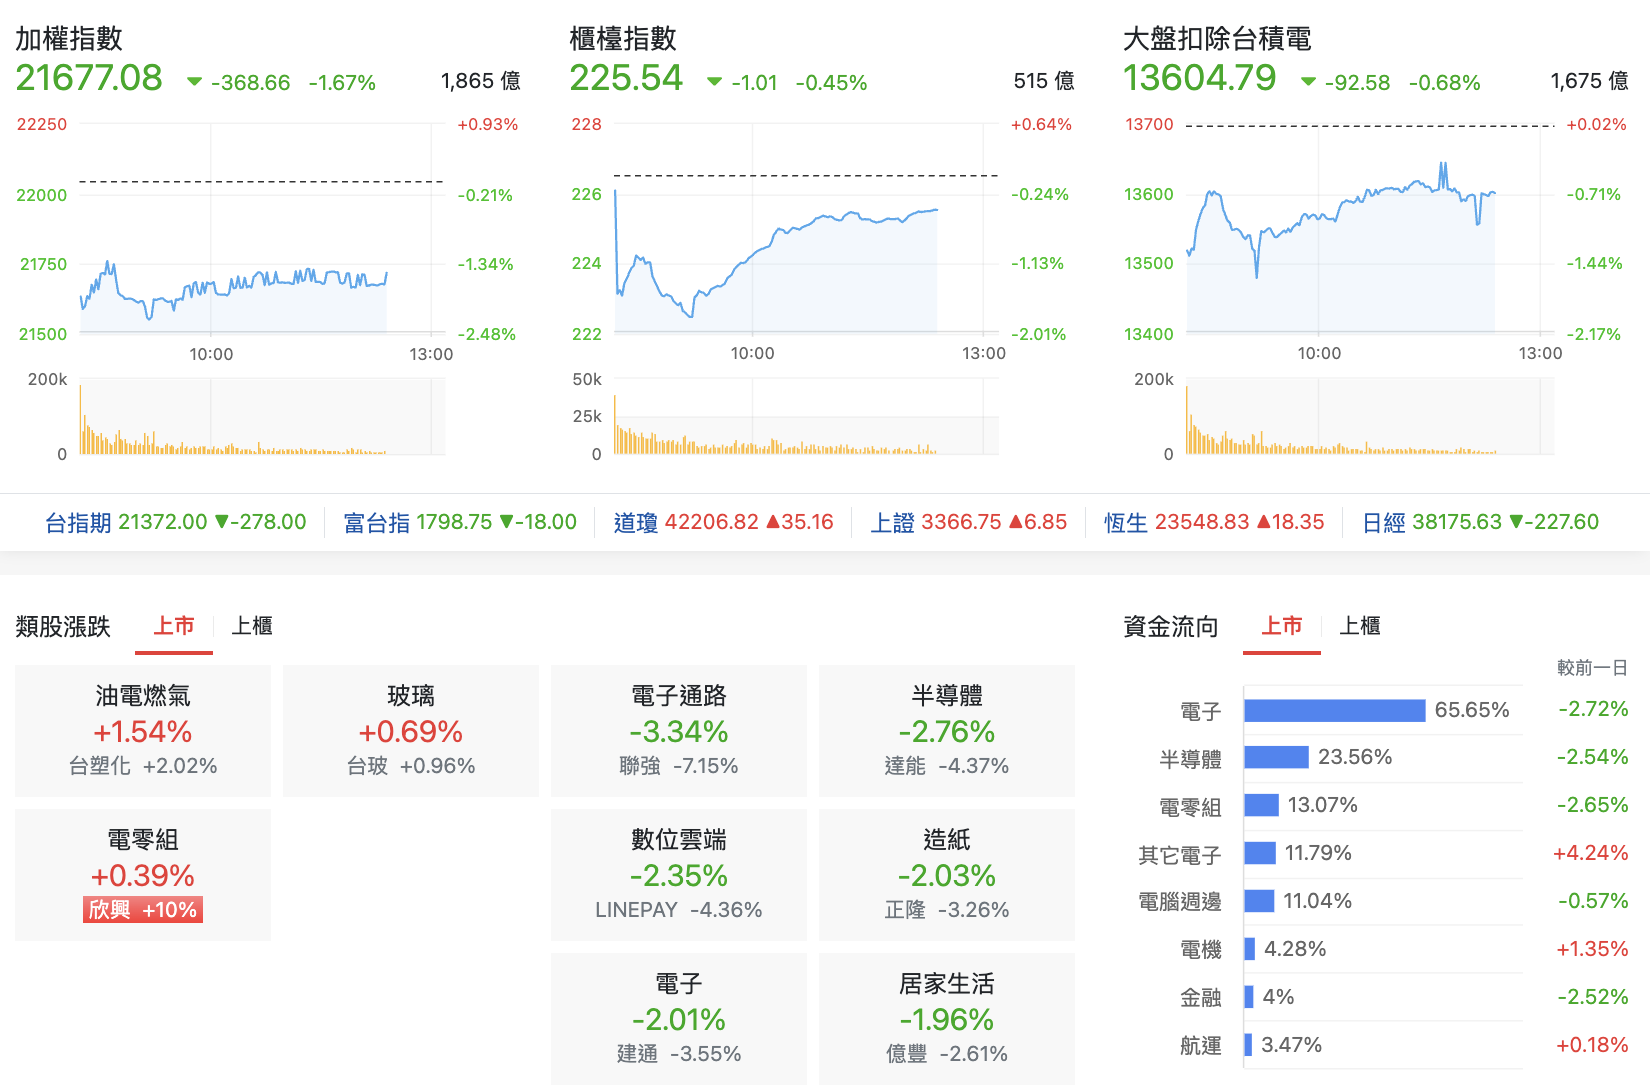Click stock 聯強 -7.15%
This screenshot has width=1650, height=1092.
click(x=679, y=766)
